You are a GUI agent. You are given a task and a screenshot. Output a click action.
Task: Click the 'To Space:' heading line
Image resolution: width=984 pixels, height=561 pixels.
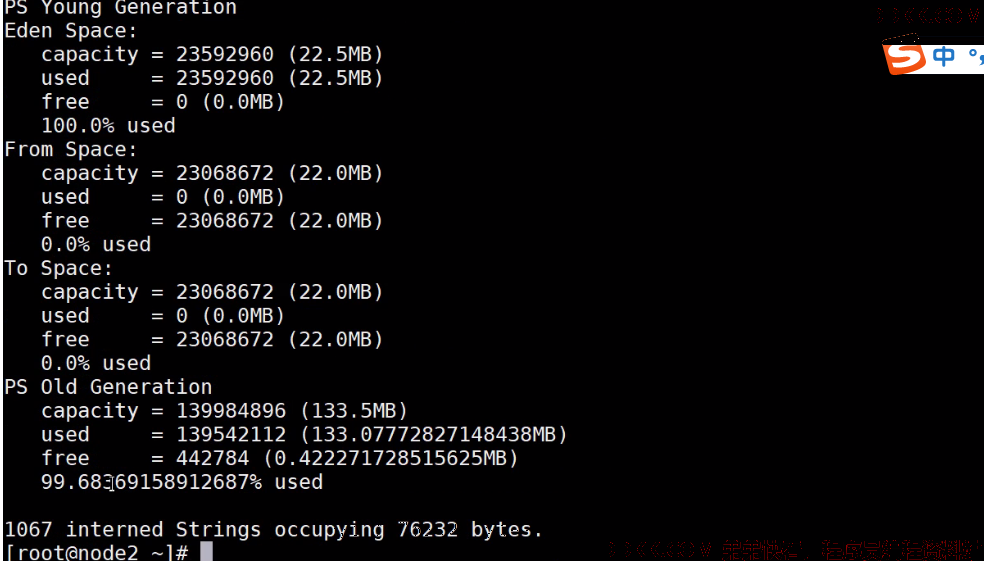pyautogui.click(x=58, y=268)
